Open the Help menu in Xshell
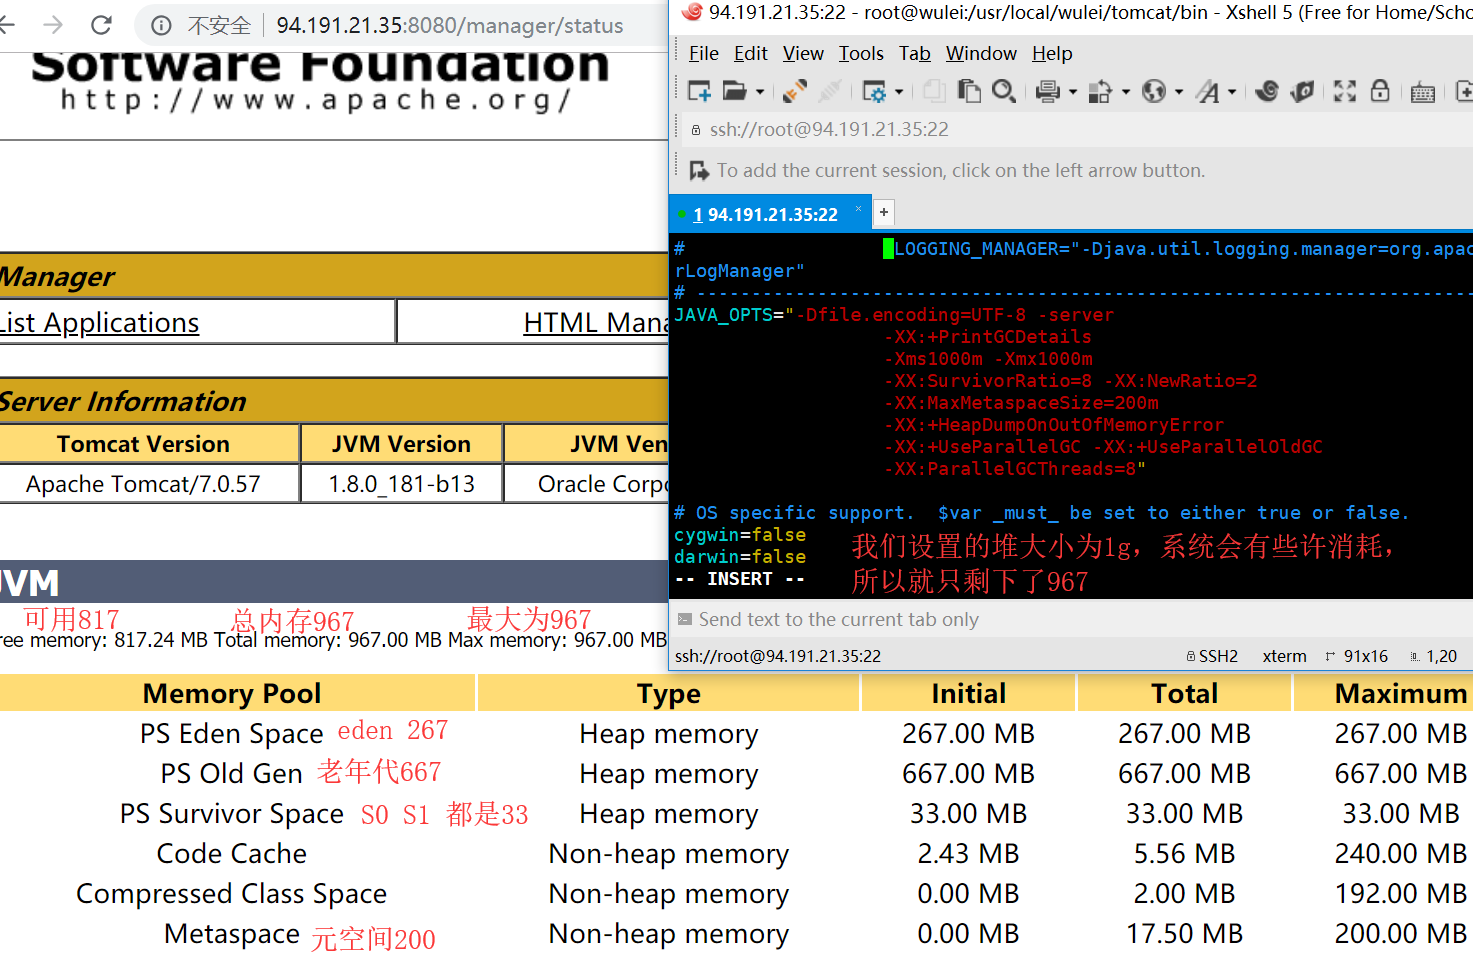The image size is (1473, 959). click(1052, 53)
